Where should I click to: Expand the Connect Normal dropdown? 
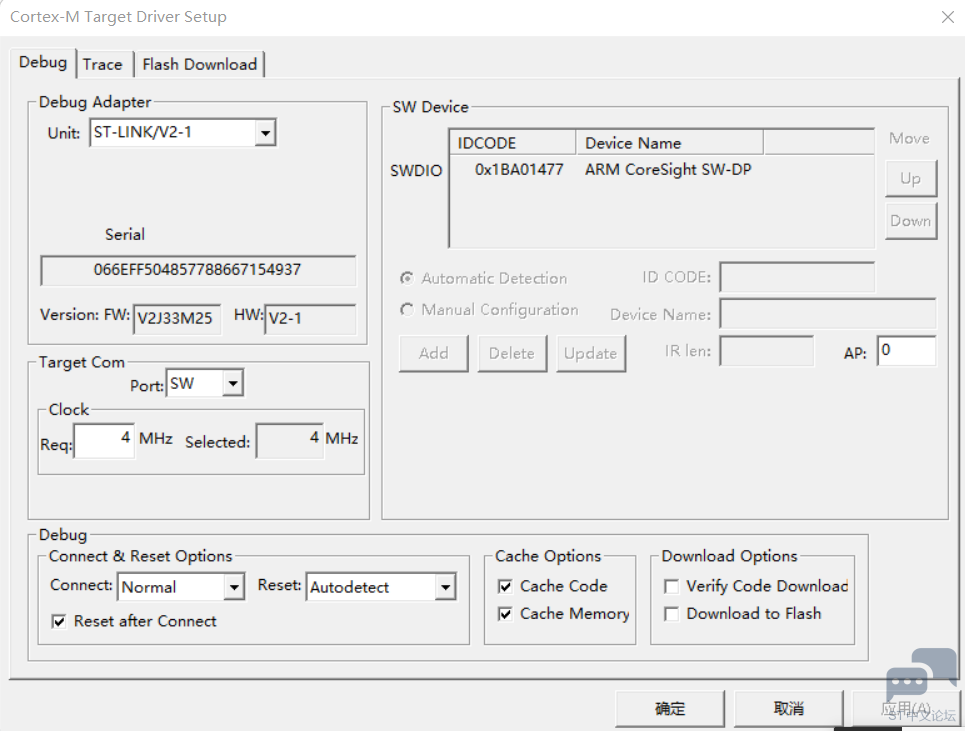coord(234,587)
